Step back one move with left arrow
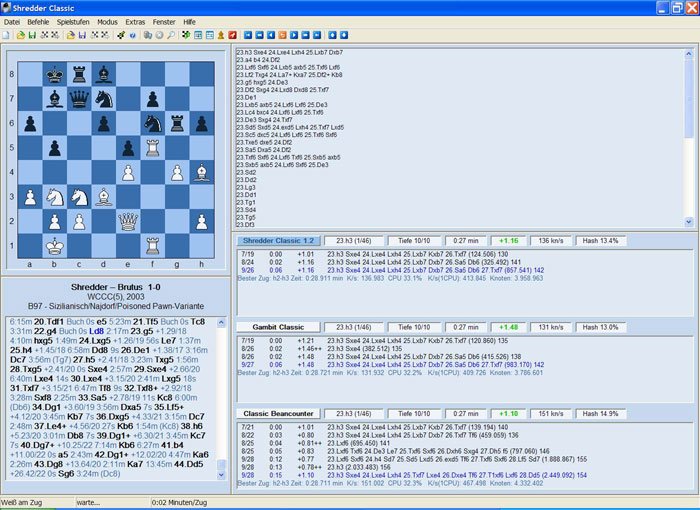 pos(271,35)
